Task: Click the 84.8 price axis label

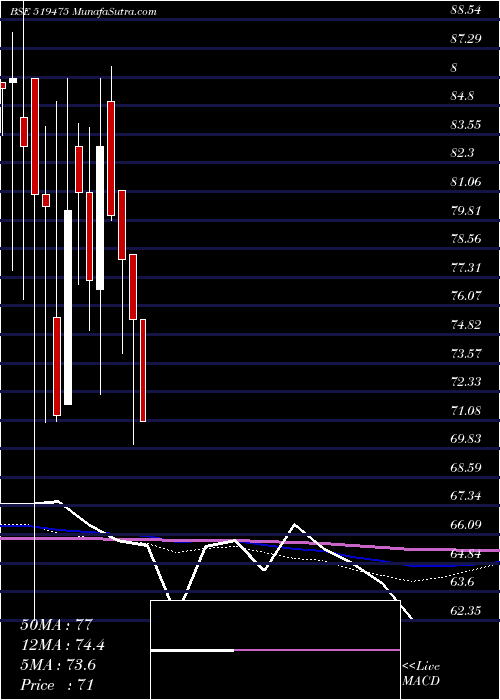Action: coord(462,96)
